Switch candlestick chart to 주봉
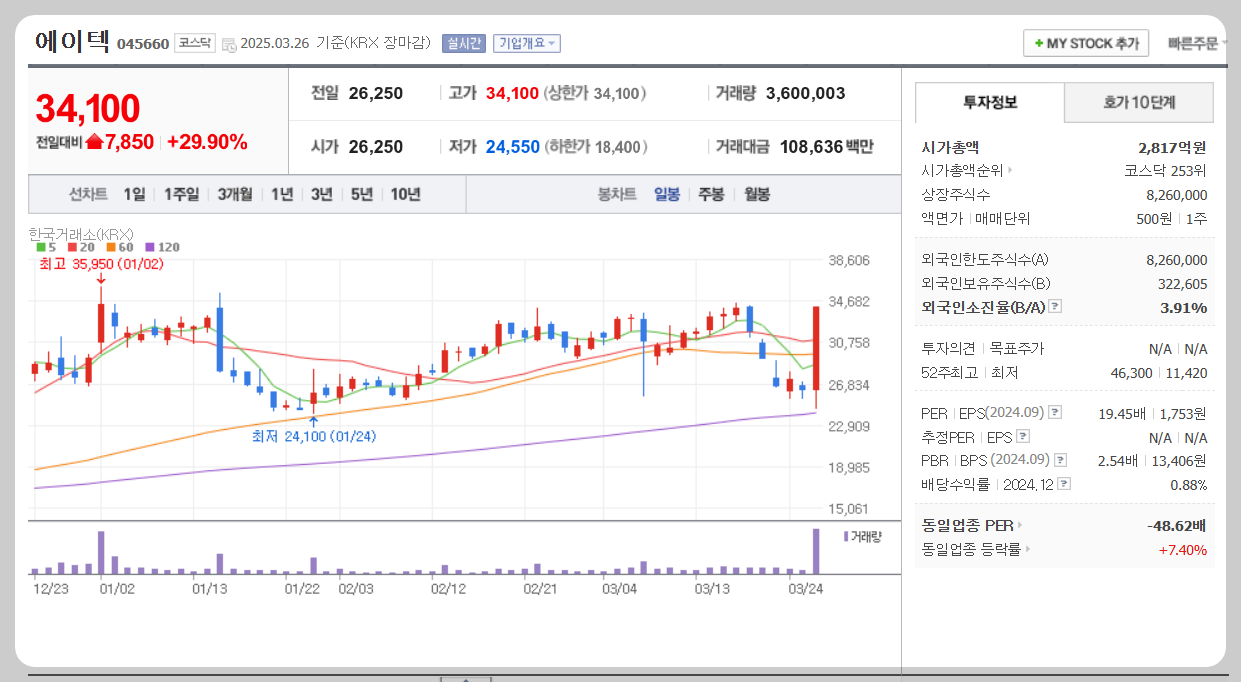 (x=711, y=194)
